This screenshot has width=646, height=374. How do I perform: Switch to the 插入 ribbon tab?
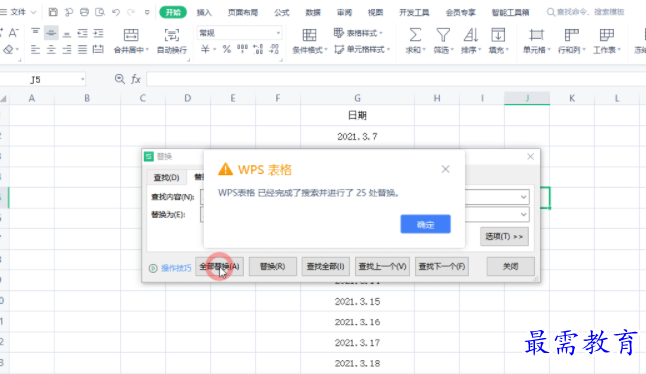click(x=204, y=12)
